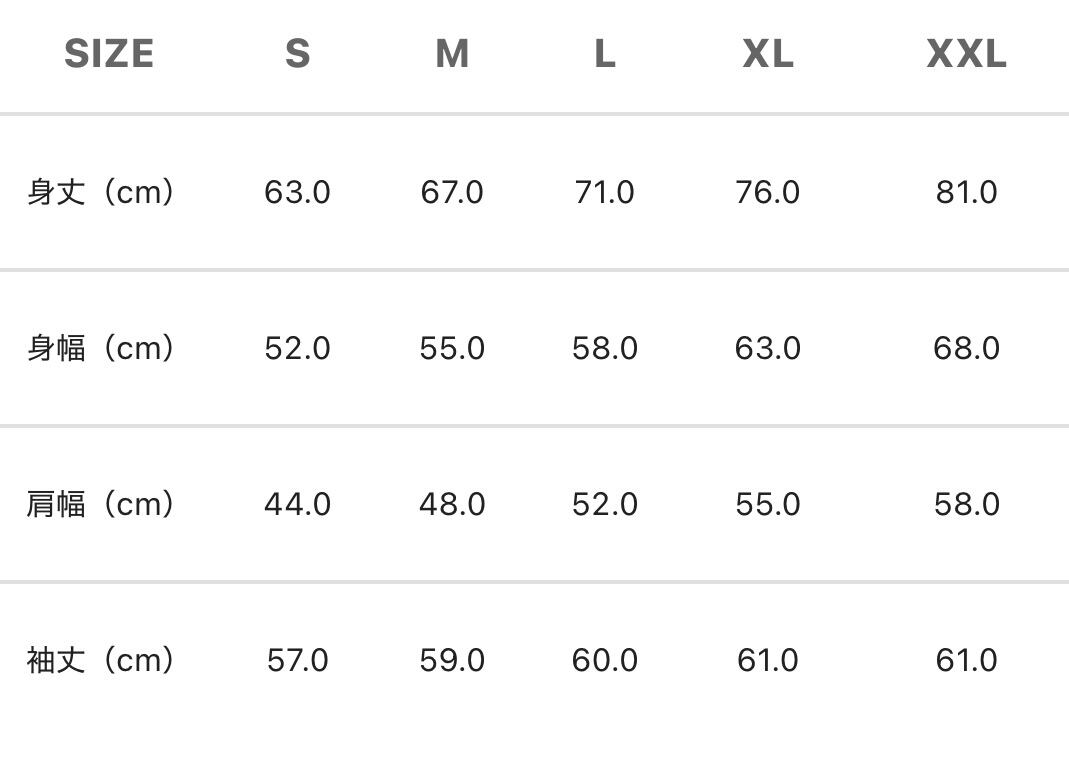Click the SIZE column header

point(109,54)
